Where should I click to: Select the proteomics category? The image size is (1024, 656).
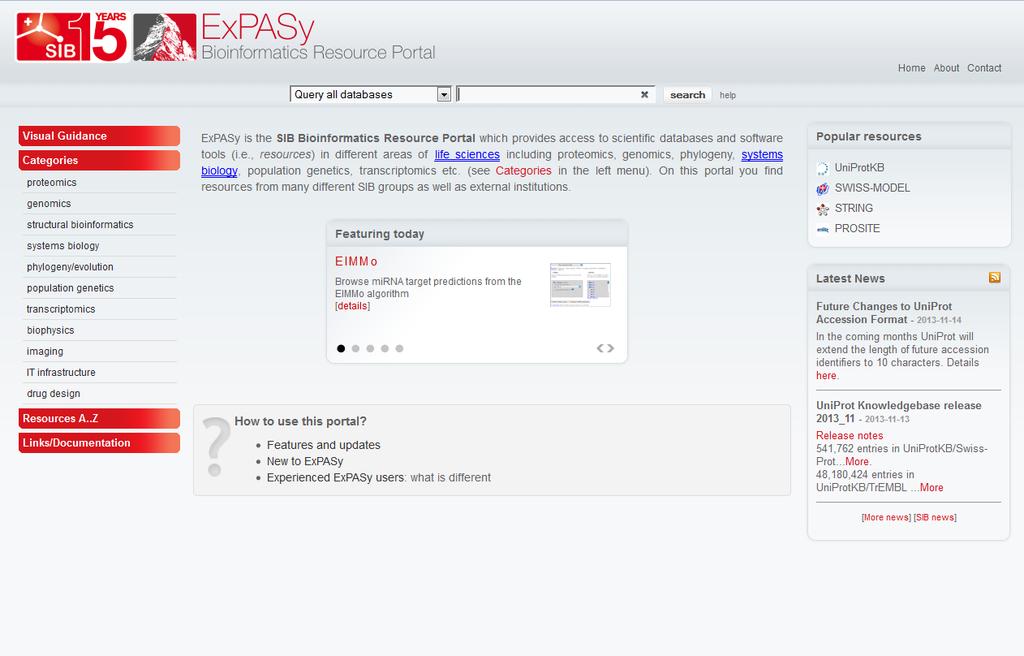coord(52,182)
